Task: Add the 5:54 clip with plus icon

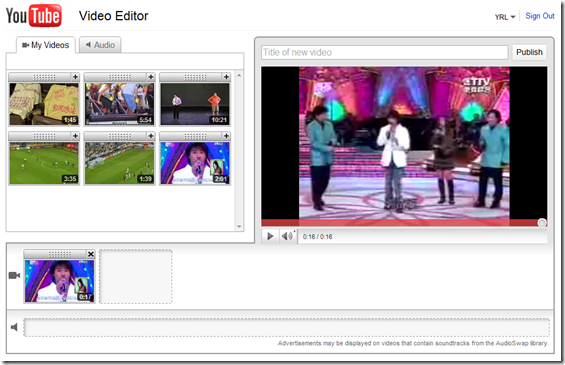Action: [151, 77]
